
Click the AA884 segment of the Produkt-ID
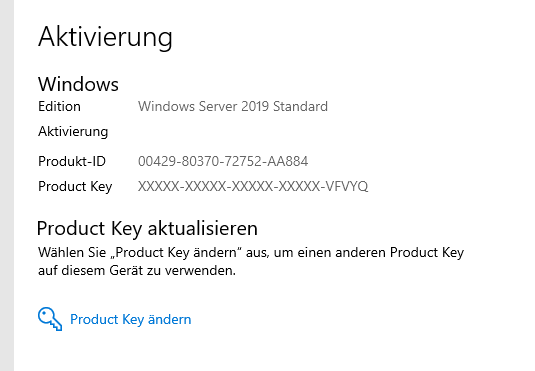coord(288,161)
